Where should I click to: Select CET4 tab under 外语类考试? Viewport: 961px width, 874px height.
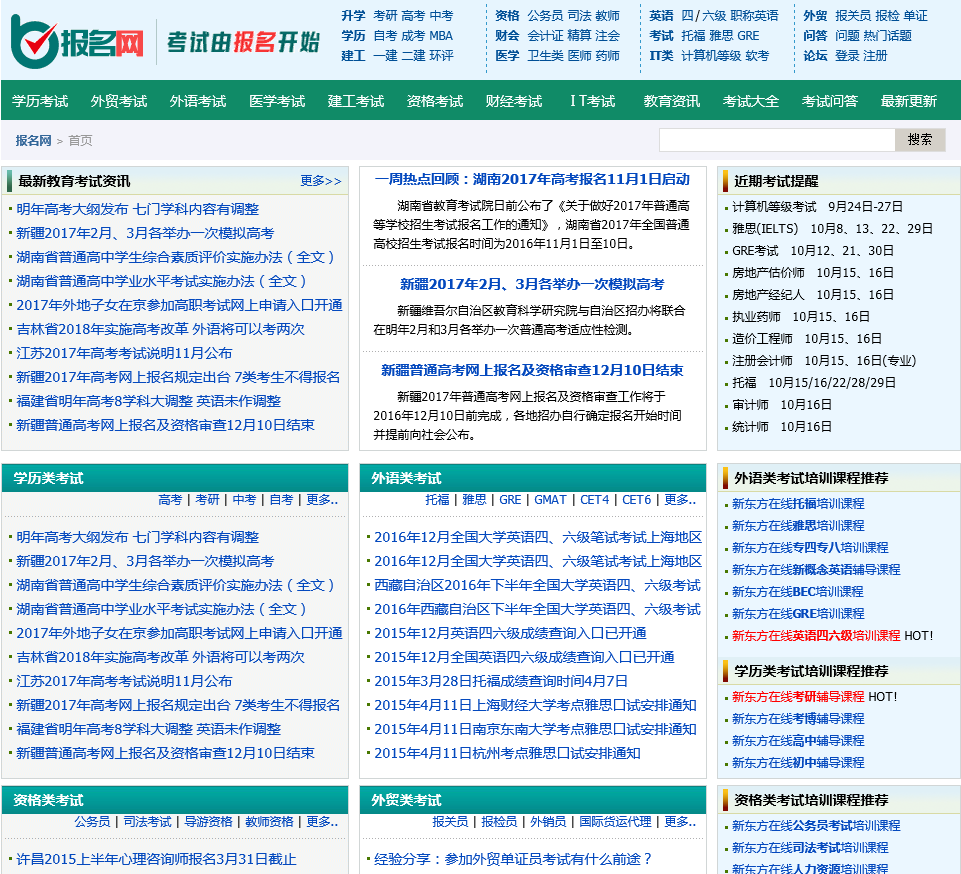594,500
